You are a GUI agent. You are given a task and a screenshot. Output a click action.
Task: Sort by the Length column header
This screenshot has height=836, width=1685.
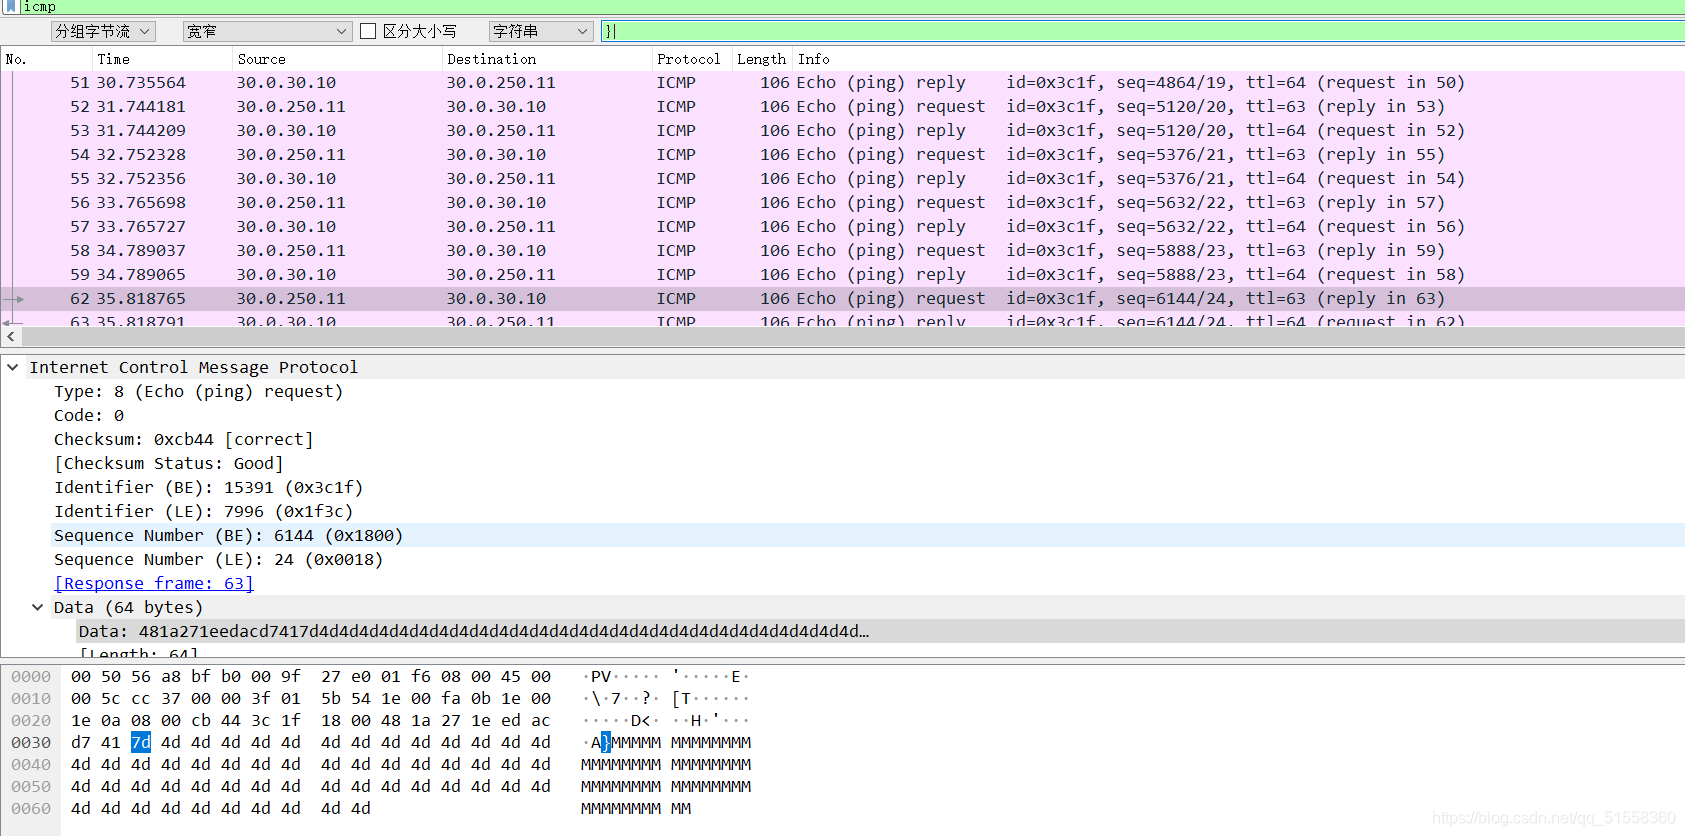pos(762,59)
